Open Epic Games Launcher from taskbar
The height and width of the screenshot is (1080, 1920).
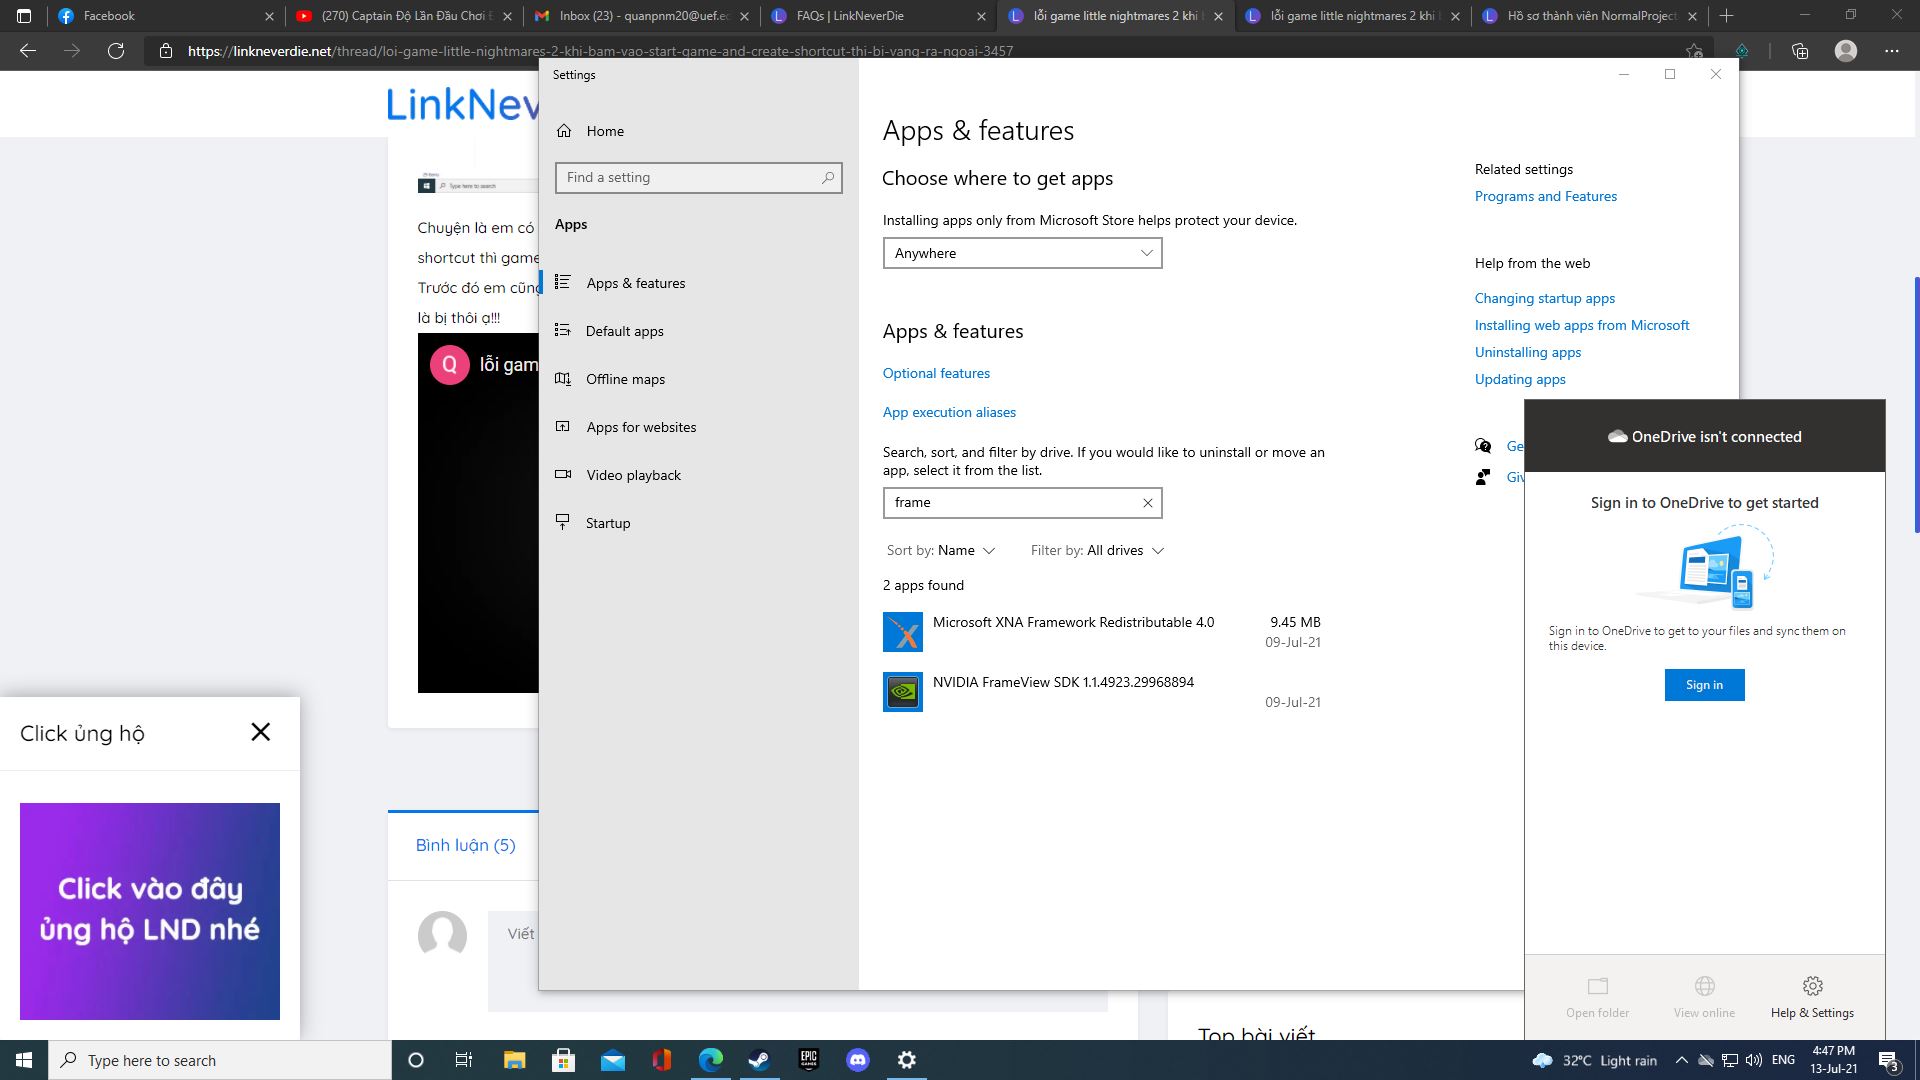point(808,1060)
